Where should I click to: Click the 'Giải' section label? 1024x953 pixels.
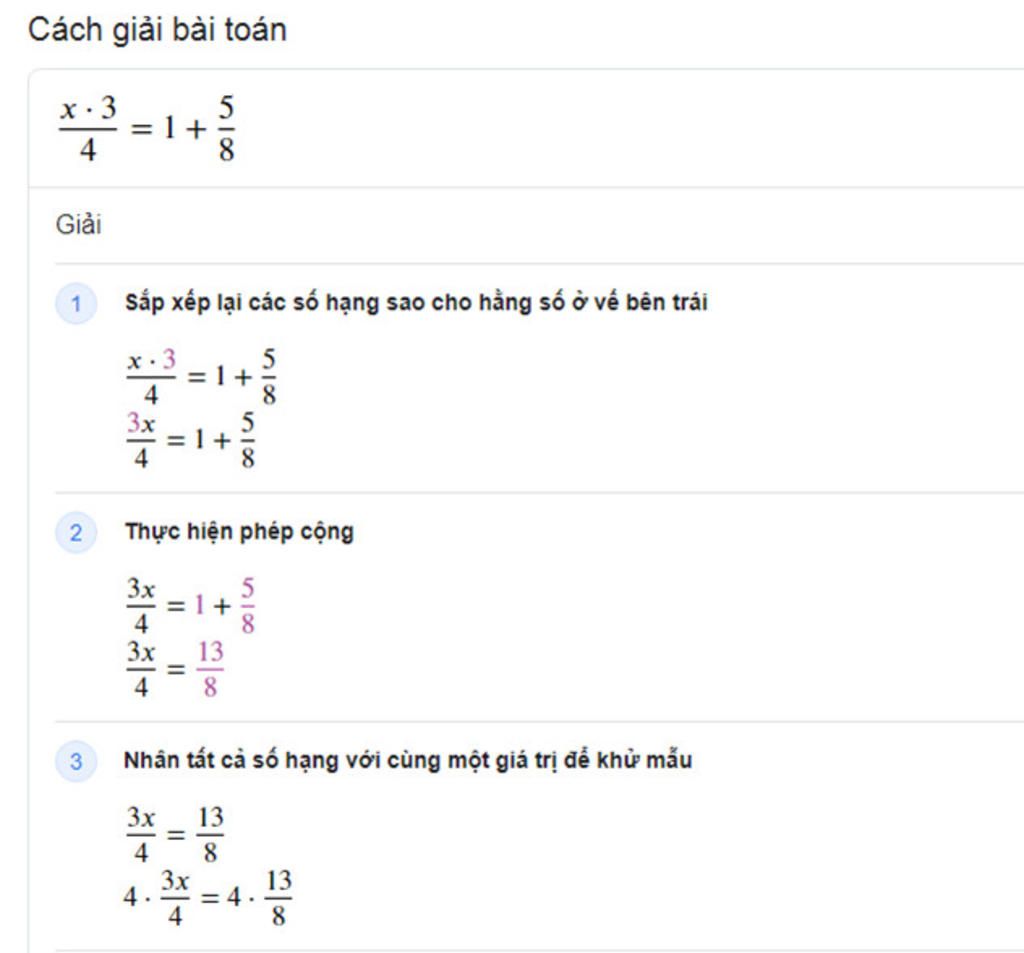[x=79, y=225]
